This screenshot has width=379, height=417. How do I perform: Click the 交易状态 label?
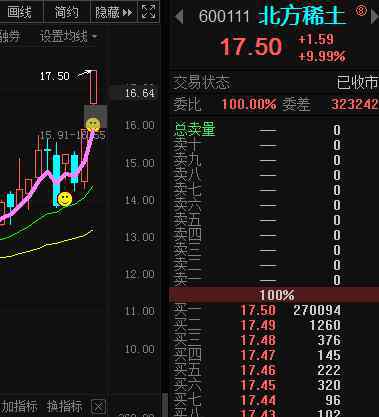(201, 82)
